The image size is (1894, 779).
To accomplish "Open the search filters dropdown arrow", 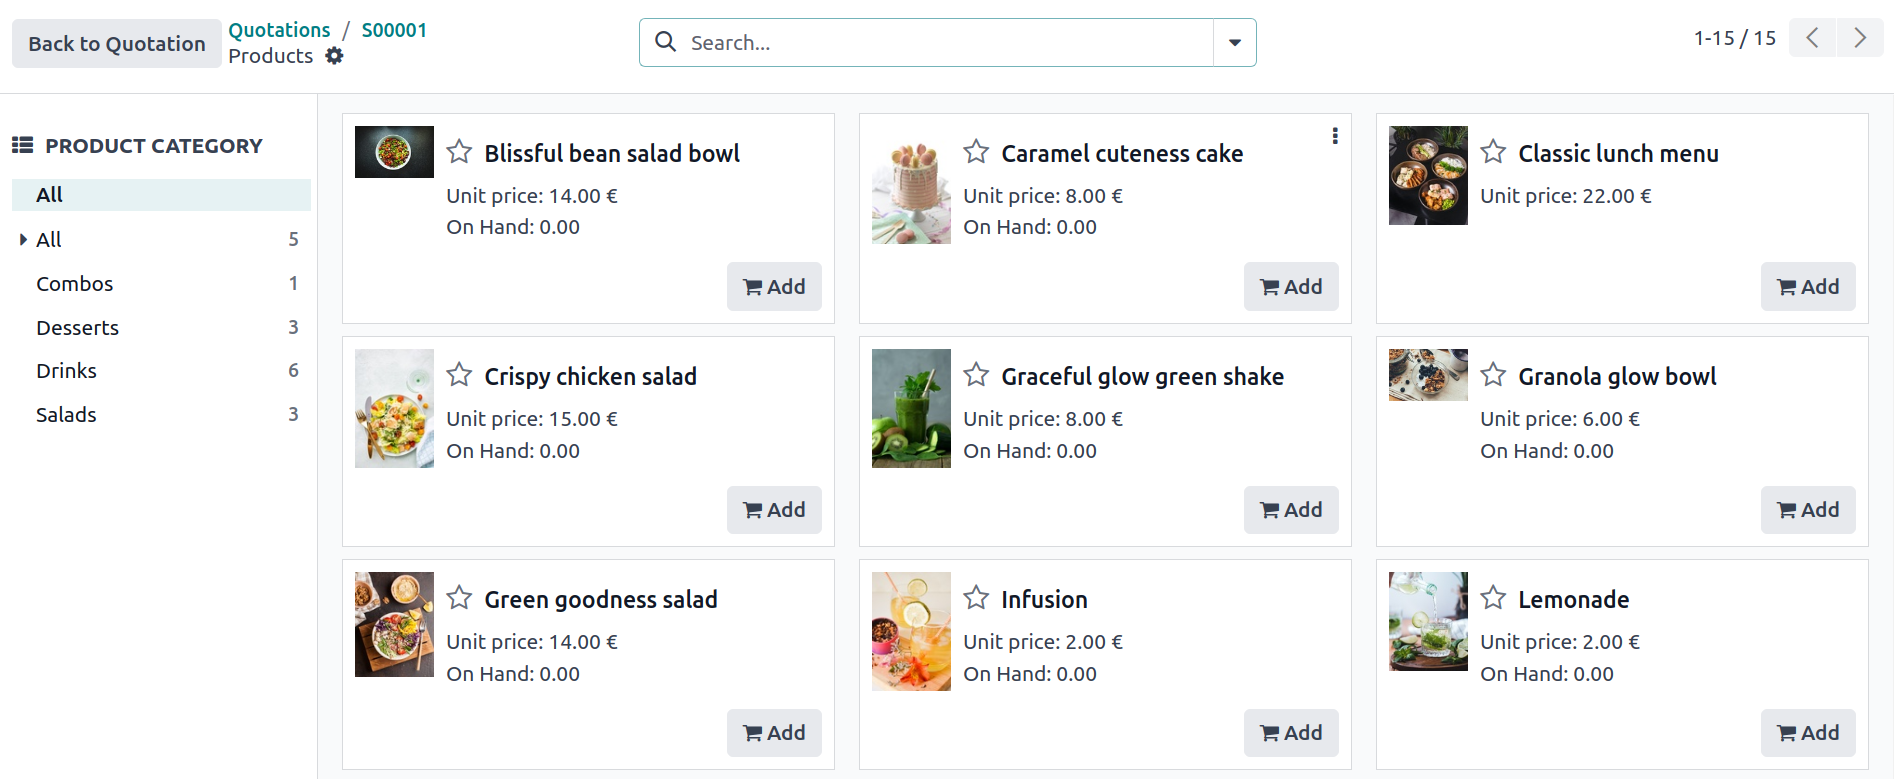I will coord(1234,42).
